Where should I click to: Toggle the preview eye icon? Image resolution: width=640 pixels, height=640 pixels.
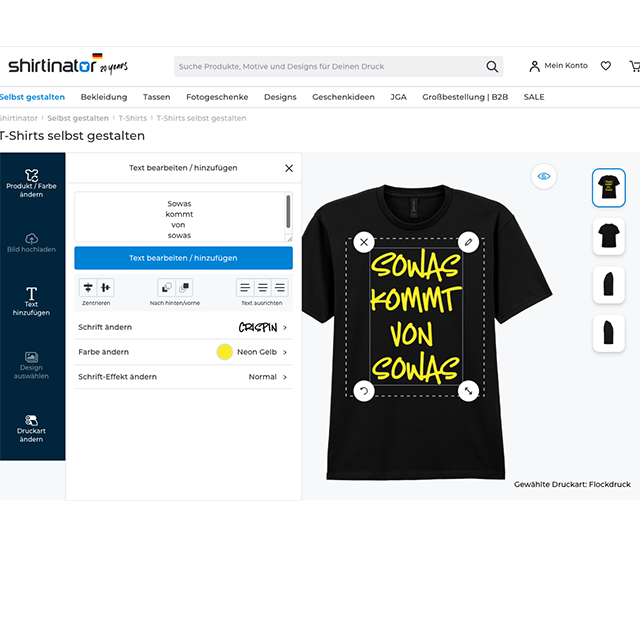click(543, 177)
